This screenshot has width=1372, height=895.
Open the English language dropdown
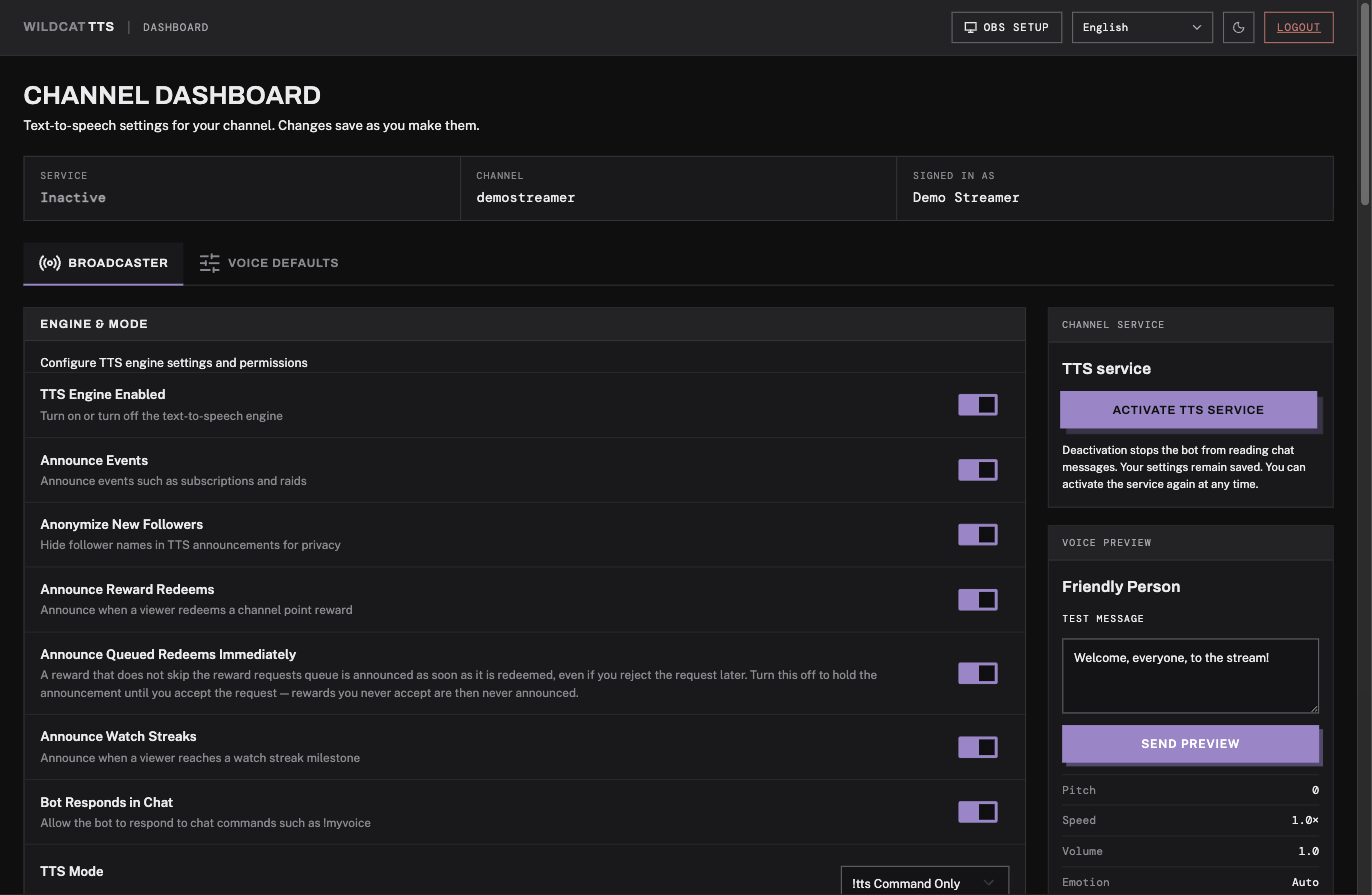[1142, 27]
